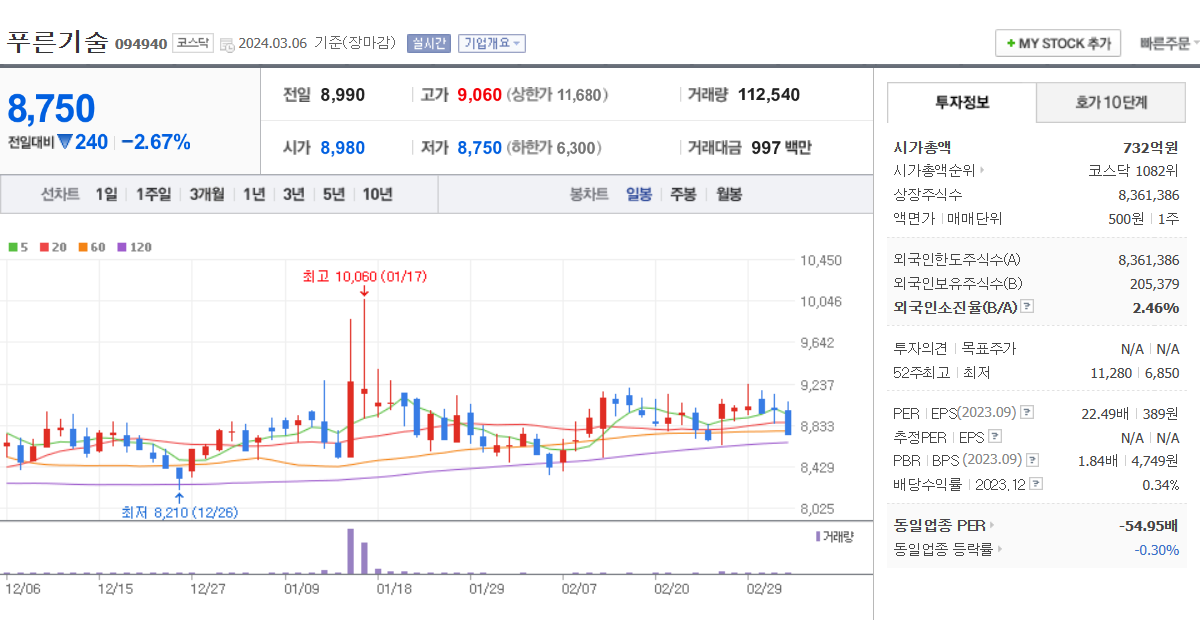Click the 하한가 6,300 text
Screen dimensions: 1202x620
pos(554,148)
